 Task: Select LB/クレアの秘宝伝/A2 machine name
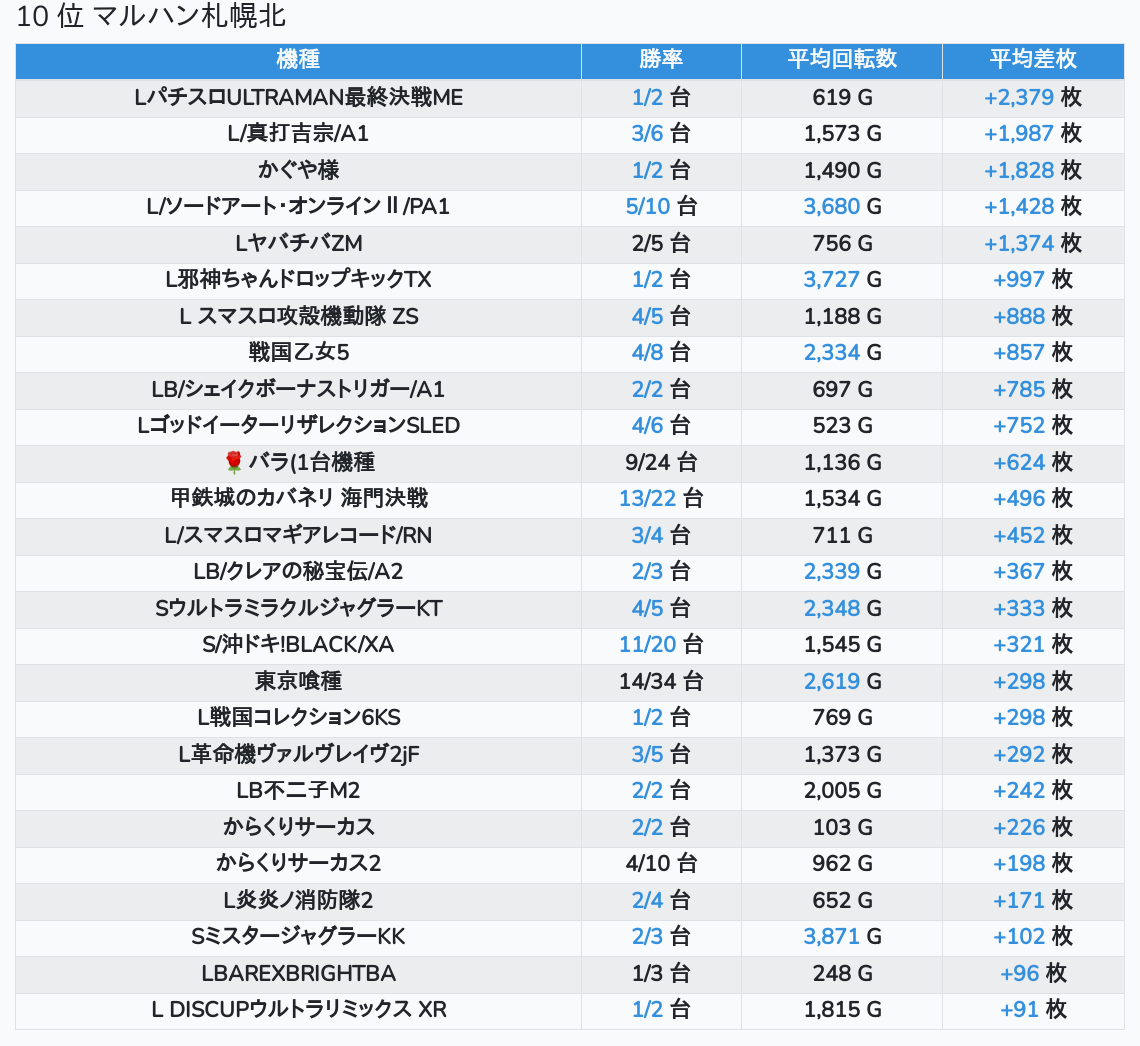(298, 571)
